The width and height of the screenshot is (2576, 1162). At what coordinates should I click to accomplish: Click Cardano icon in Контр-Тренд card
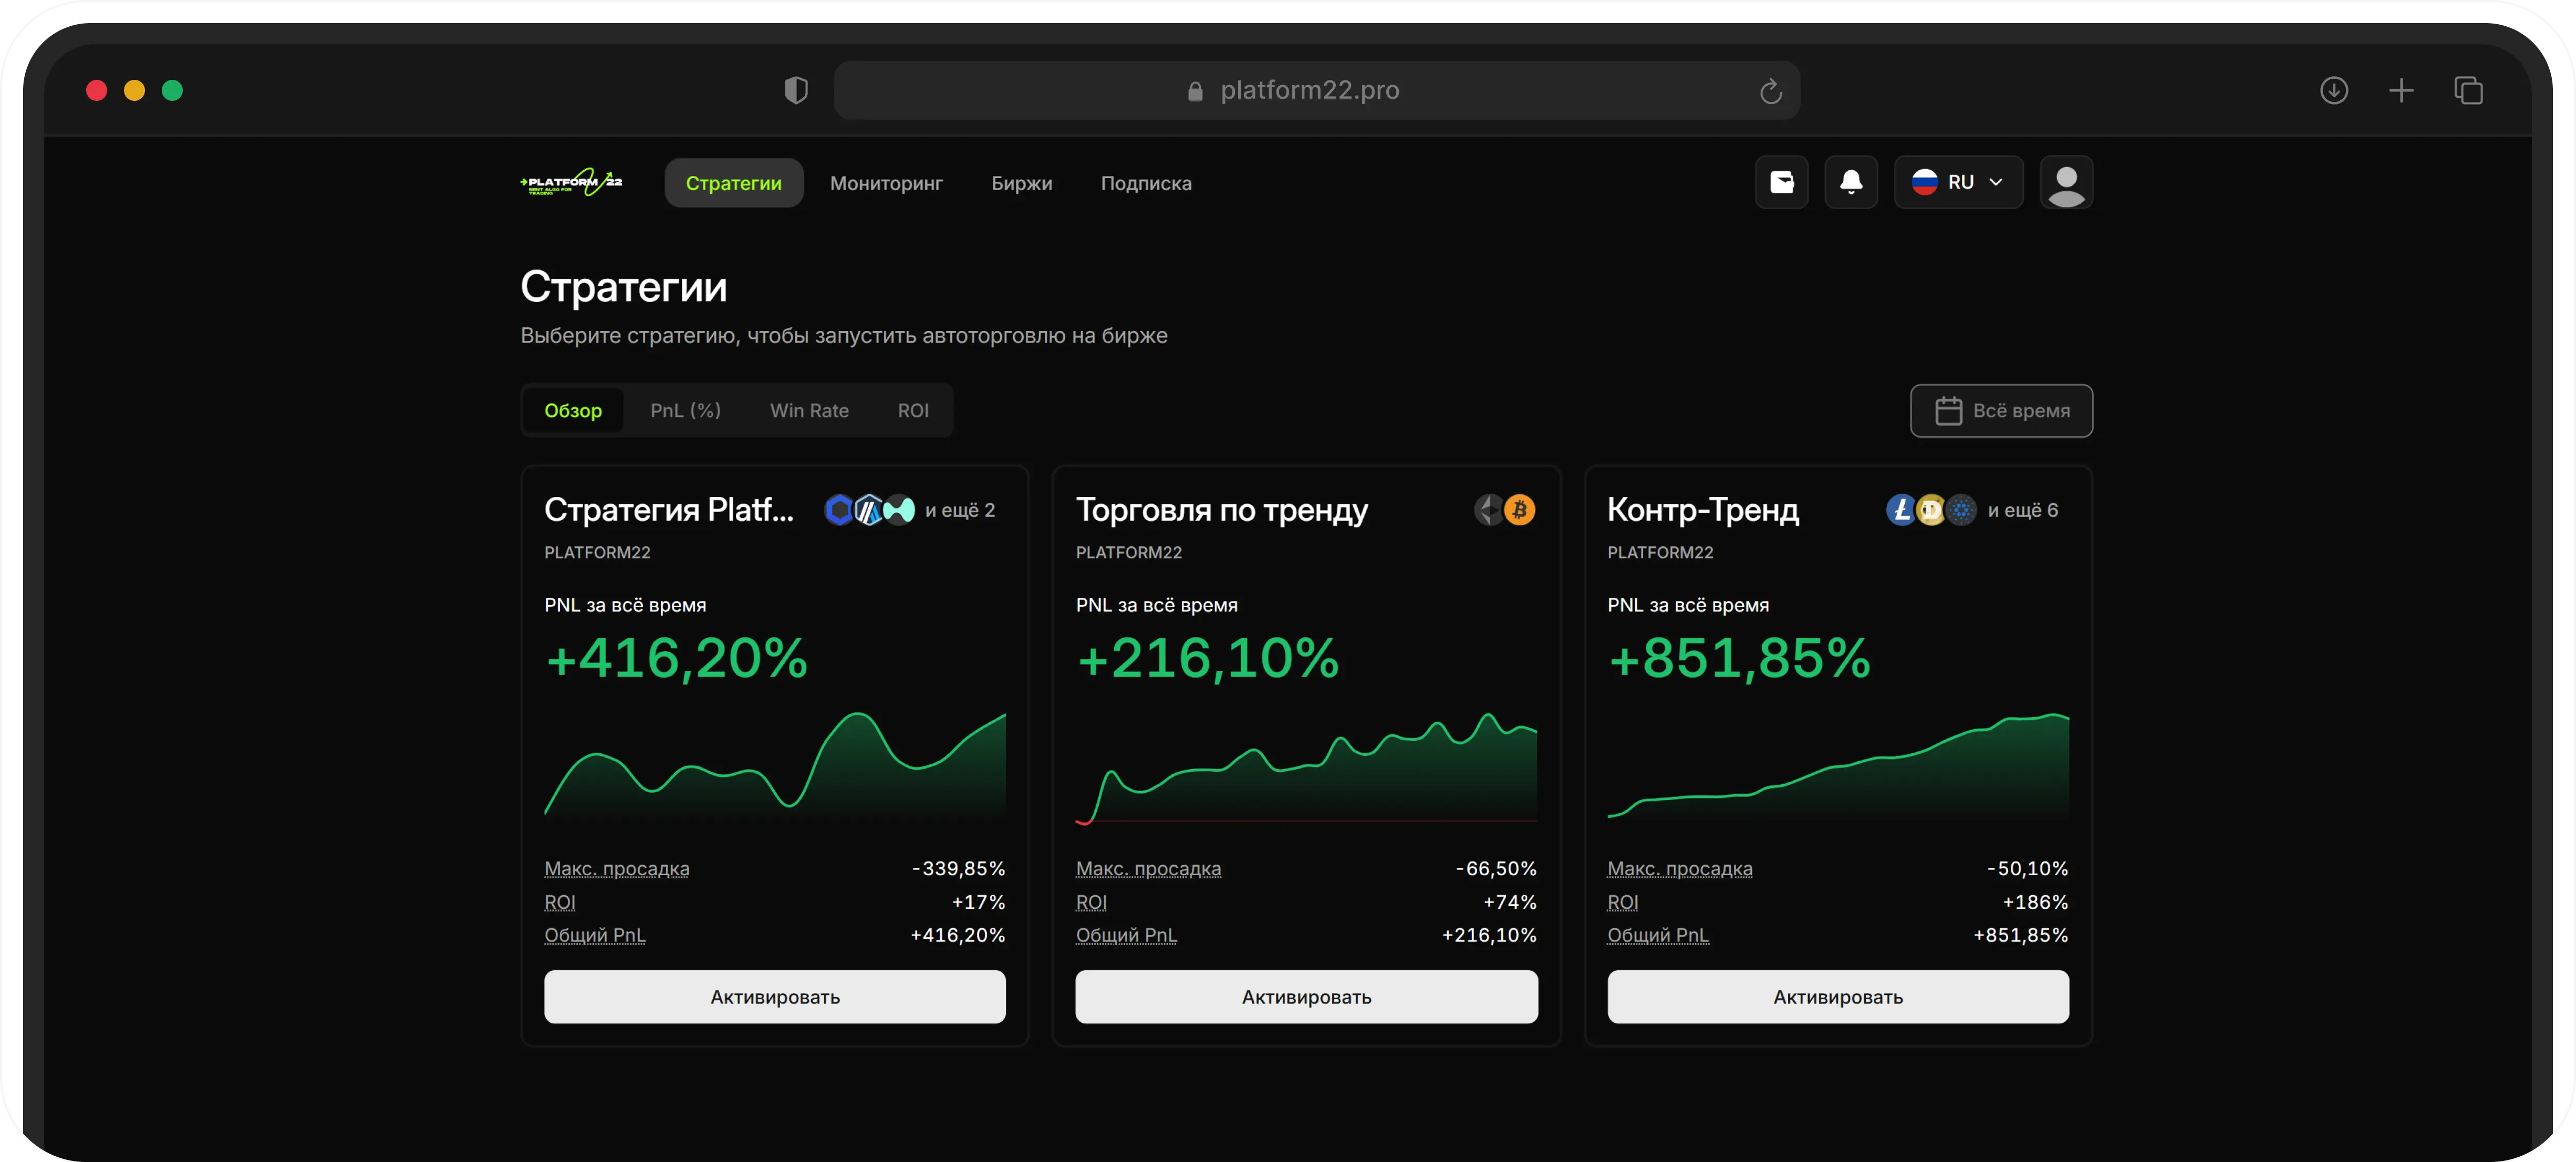pyautogui.click(x=1961, y=510)
